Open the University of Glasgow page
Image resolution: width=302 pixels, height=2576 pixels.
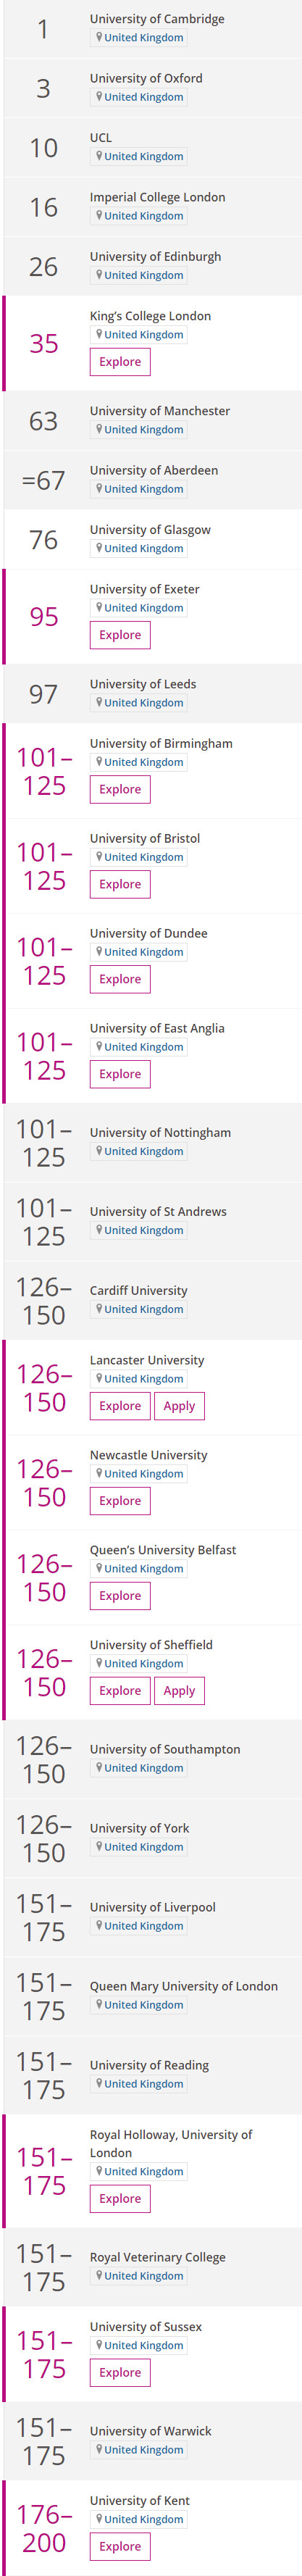150,530
